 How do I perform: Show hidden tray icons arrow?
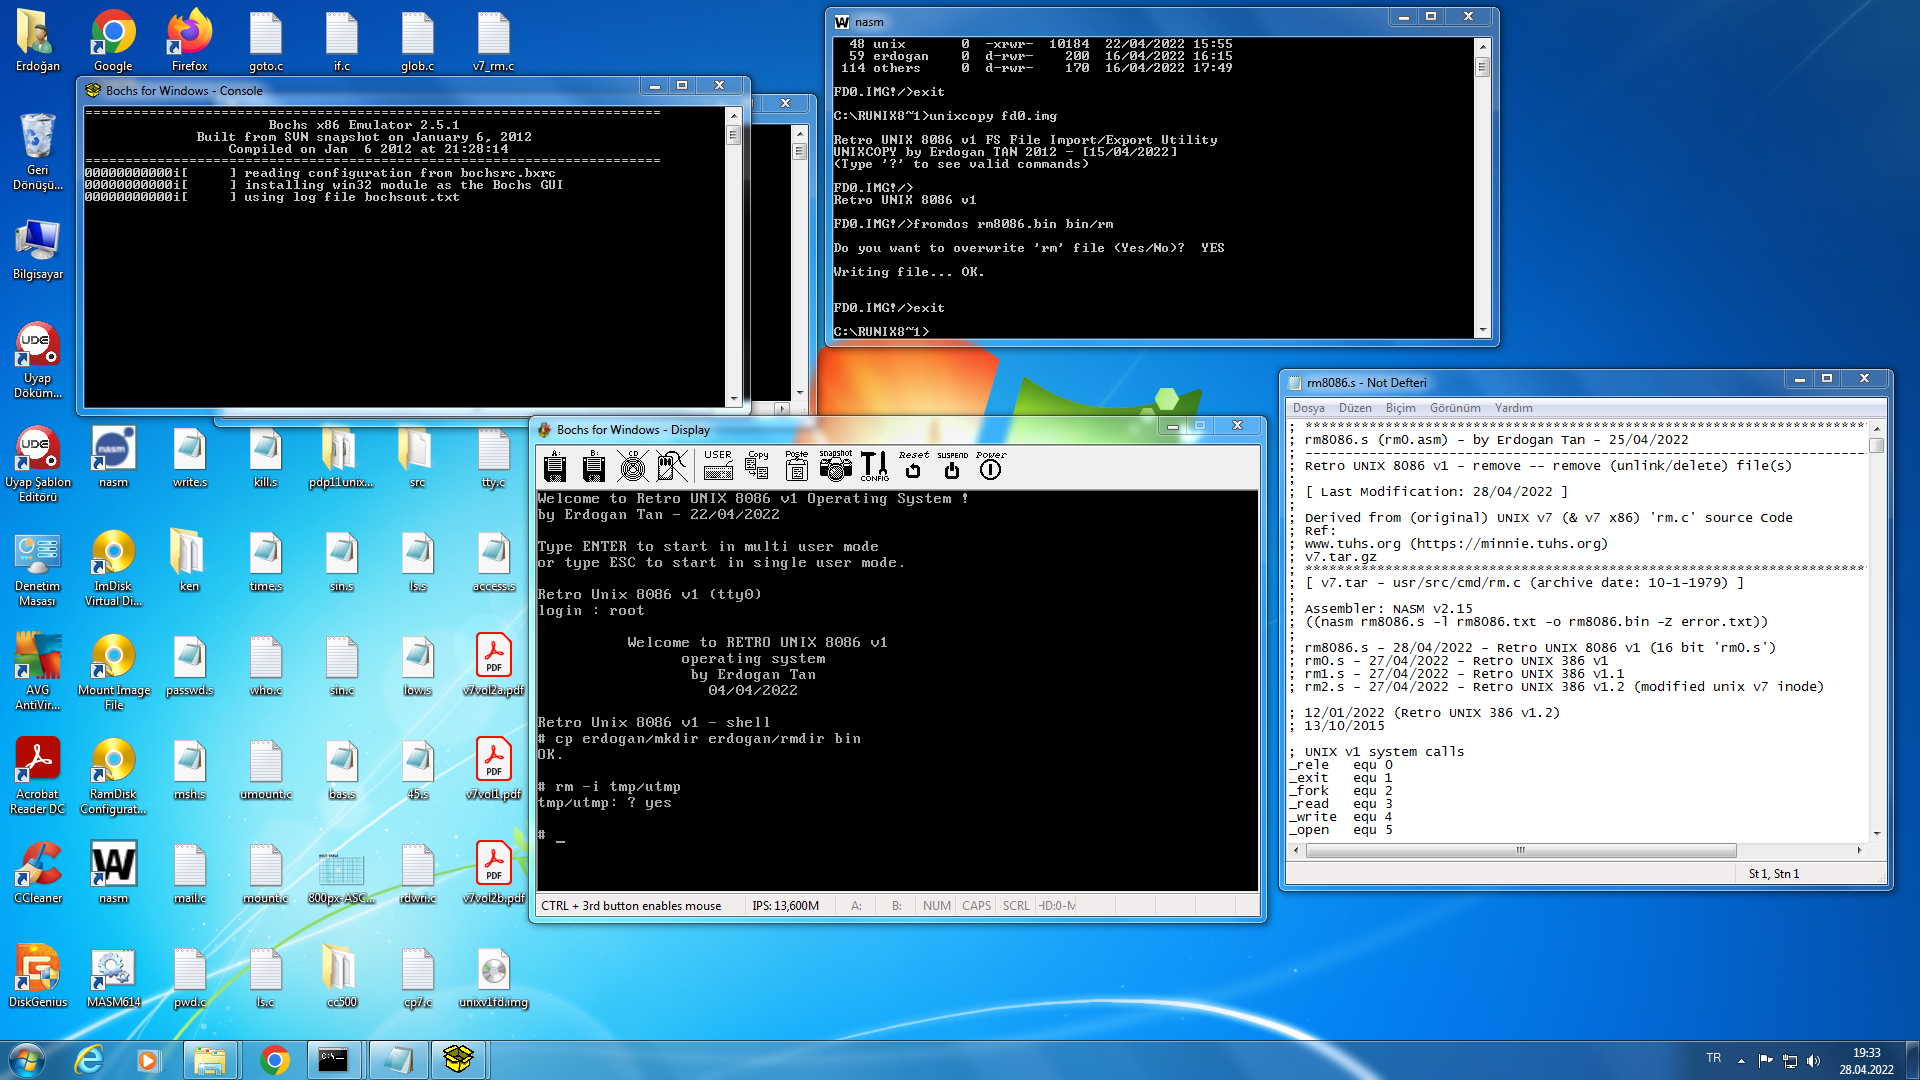(x=1741, y=1060)
